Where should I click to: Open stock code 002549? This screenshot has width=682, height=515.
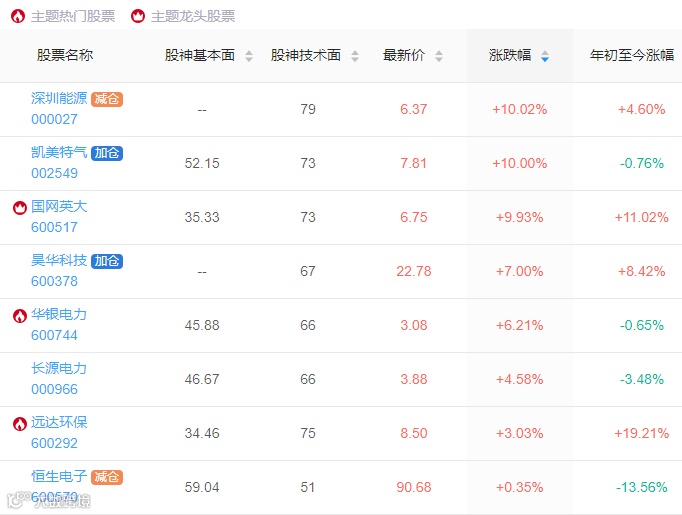pyautogui.click(x=54, y=173)
